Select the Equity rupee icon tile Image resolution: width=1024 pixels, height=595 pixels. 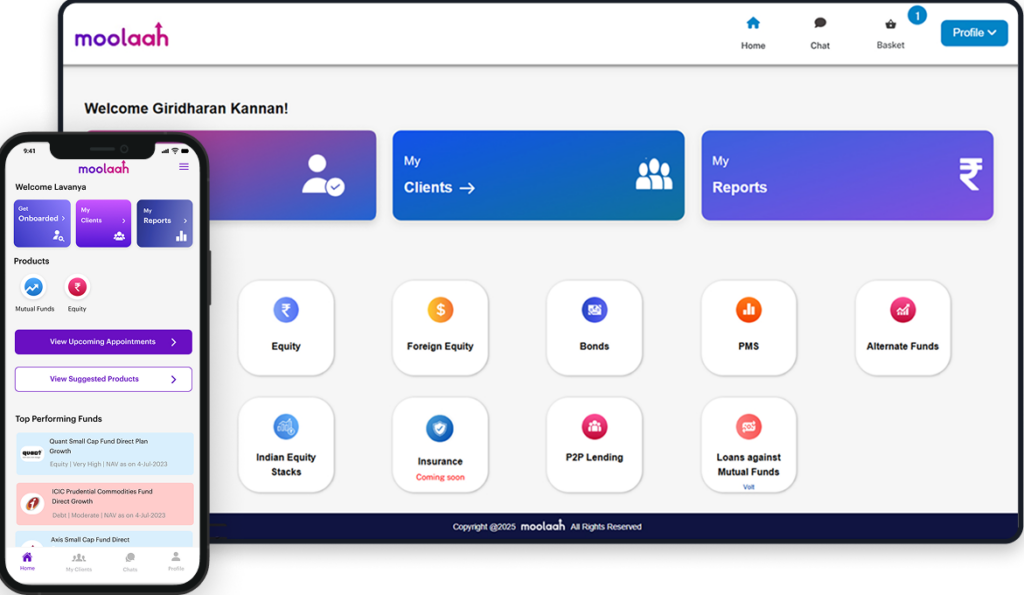[x=286, y=311]
